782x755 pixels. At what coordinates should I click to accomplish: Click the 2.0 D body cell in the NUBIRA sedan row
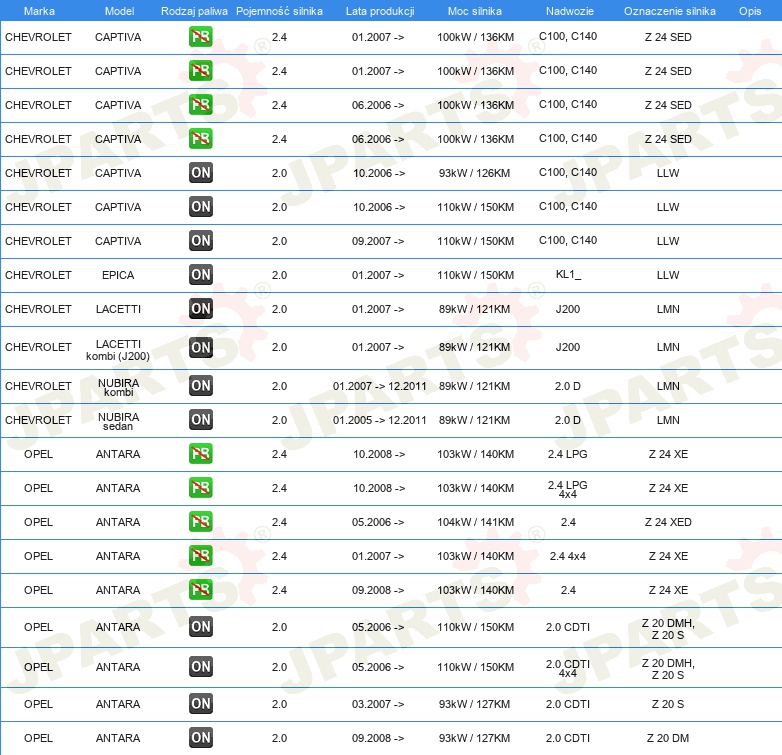568,420
